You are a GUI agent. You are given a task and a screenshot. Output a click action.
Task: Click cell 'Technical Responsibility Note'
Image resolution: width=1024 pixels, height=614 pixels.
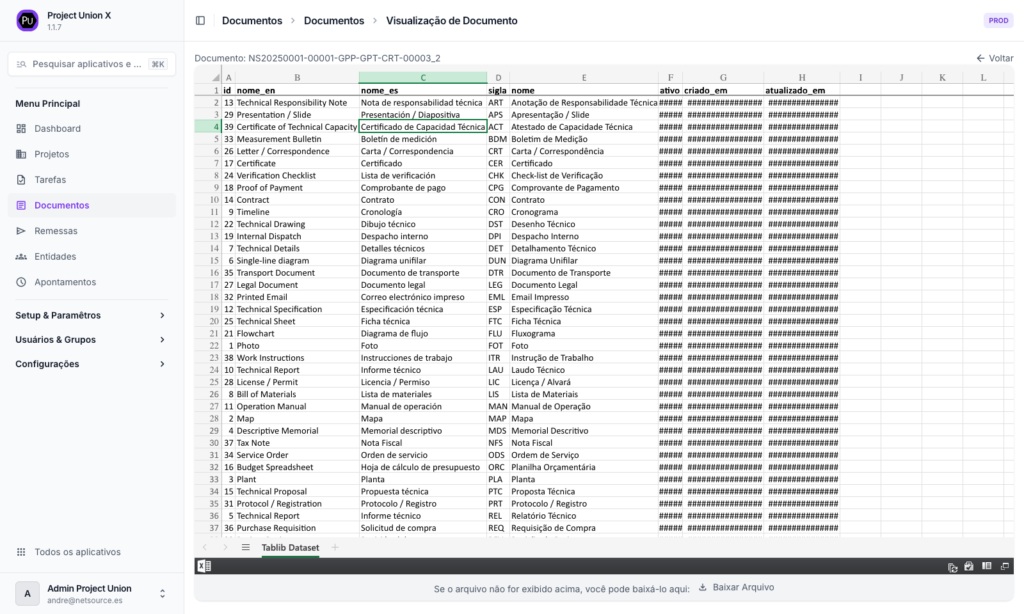click(x=296, y=103)
